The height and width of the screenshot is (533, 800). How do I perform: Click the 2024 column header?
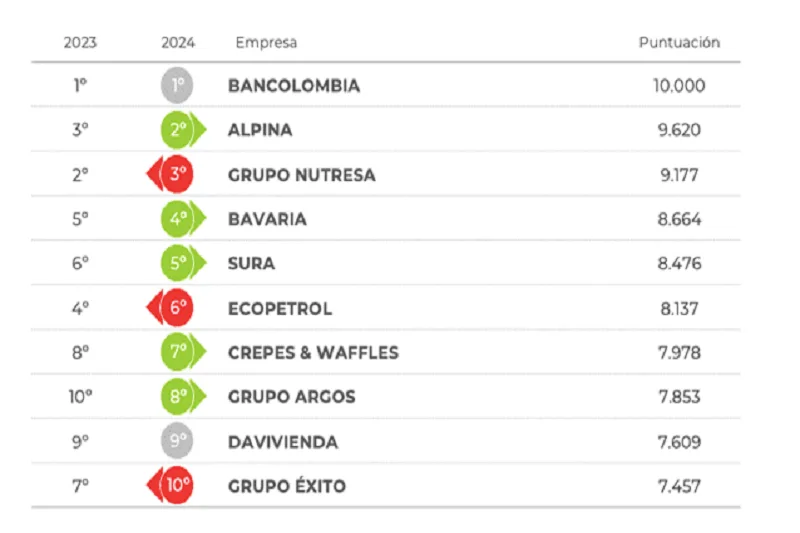pyautogui.click(x=178, y=43)
